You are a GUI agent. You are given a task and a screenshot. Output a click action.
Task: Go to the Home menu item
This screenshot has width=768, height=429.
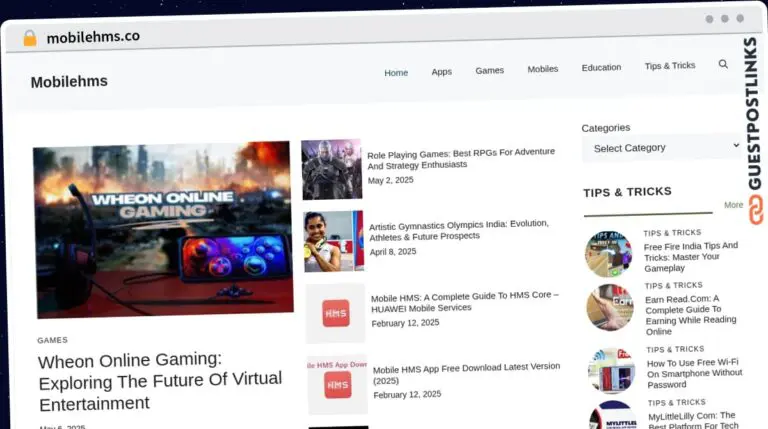396,73
